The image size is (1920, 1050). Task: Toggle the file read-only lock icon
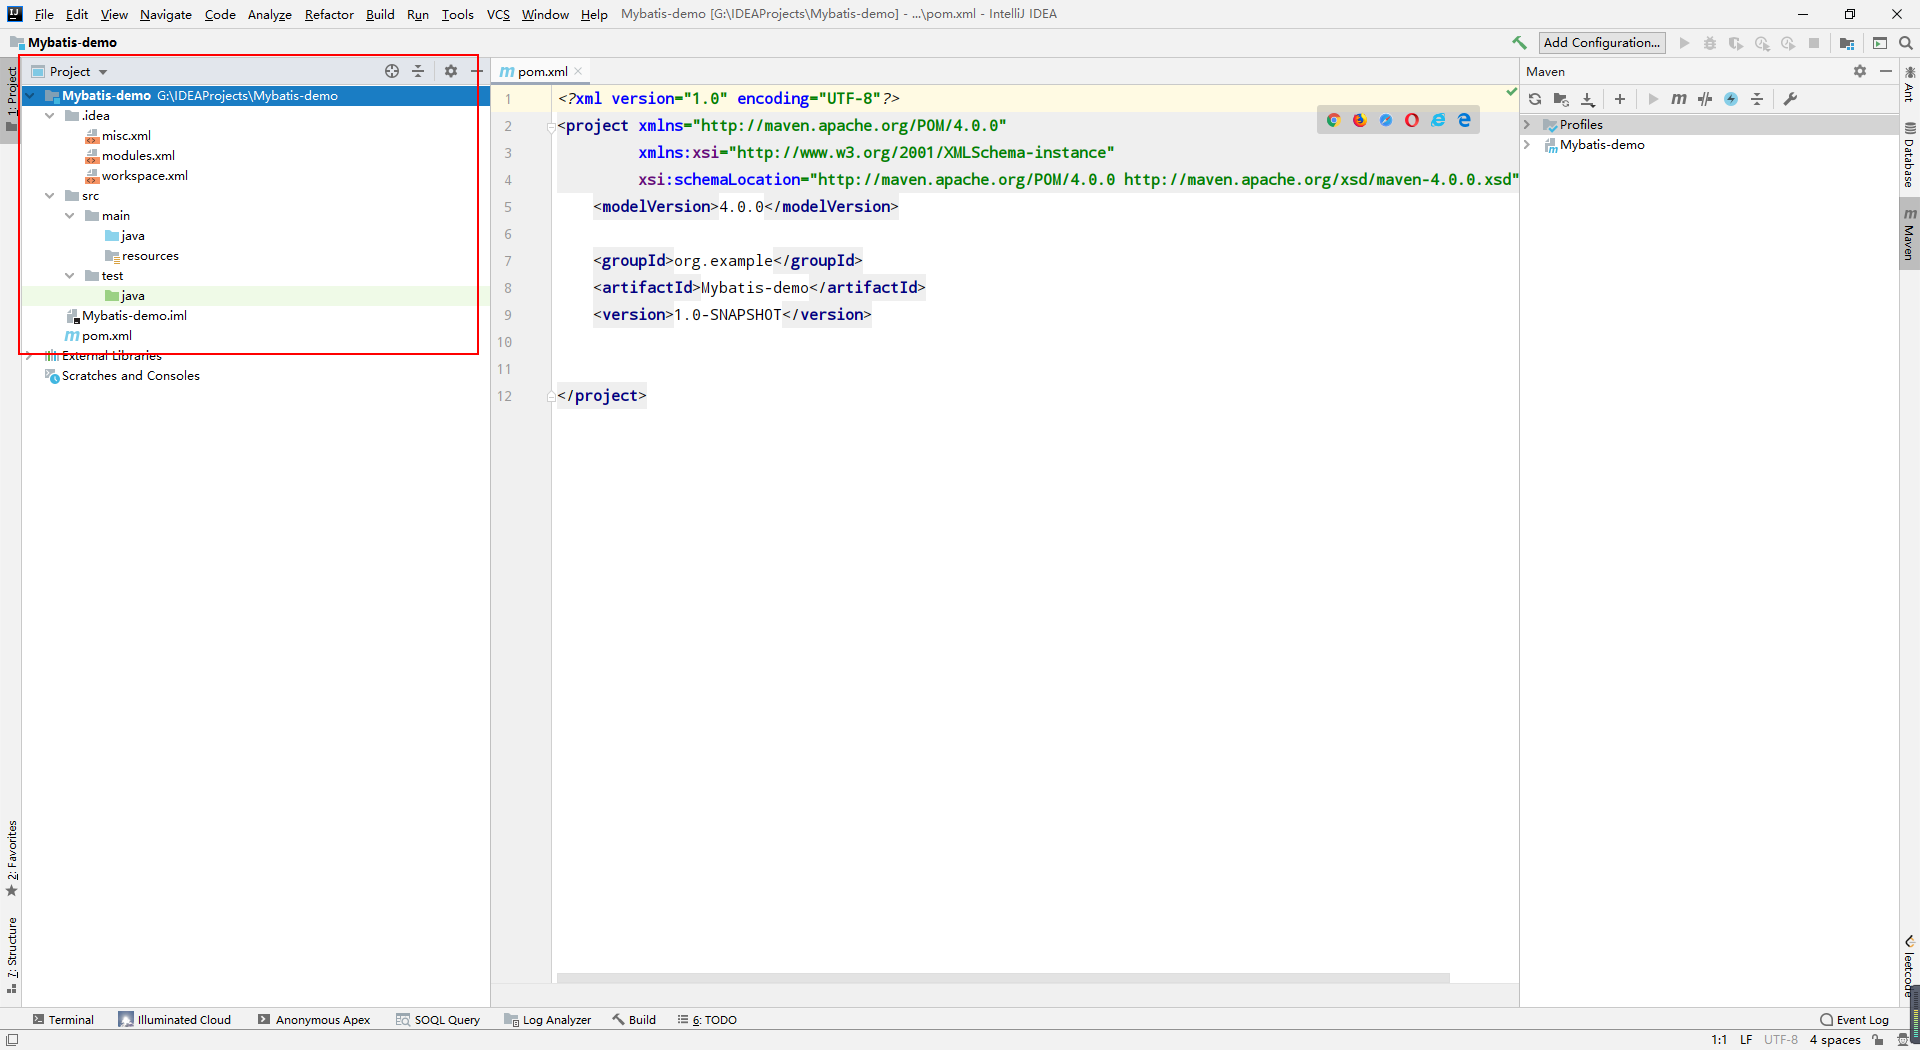tap(1878, 1040)
